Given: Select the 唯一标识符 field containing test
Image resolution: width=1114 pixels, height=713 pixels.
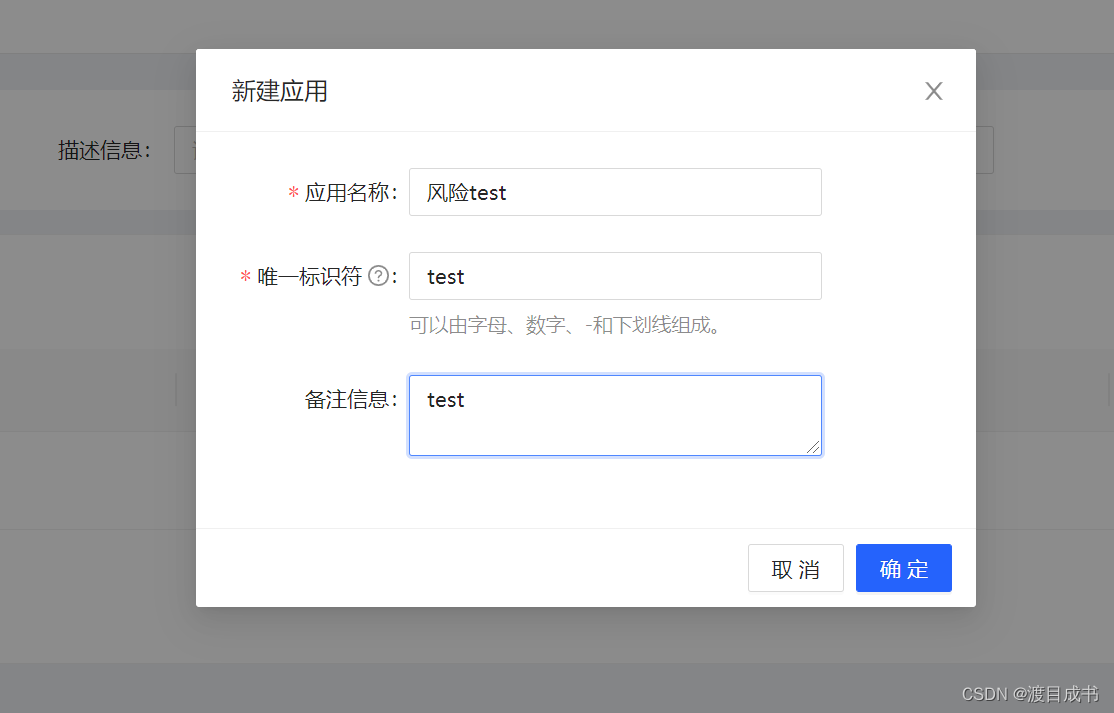Looking at the screenshot, I should (x=615, y=276).
